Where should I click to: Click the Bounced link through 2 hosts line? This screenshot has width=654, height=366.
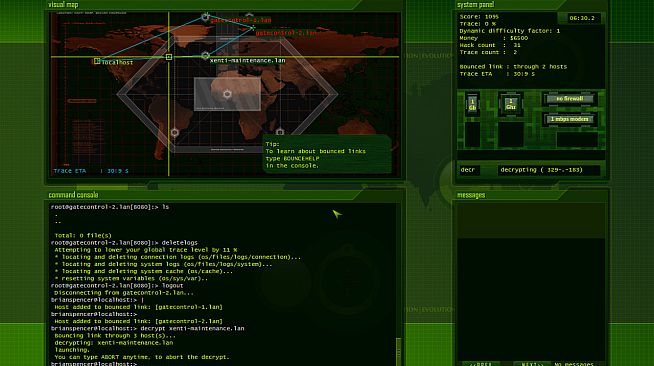513,66
